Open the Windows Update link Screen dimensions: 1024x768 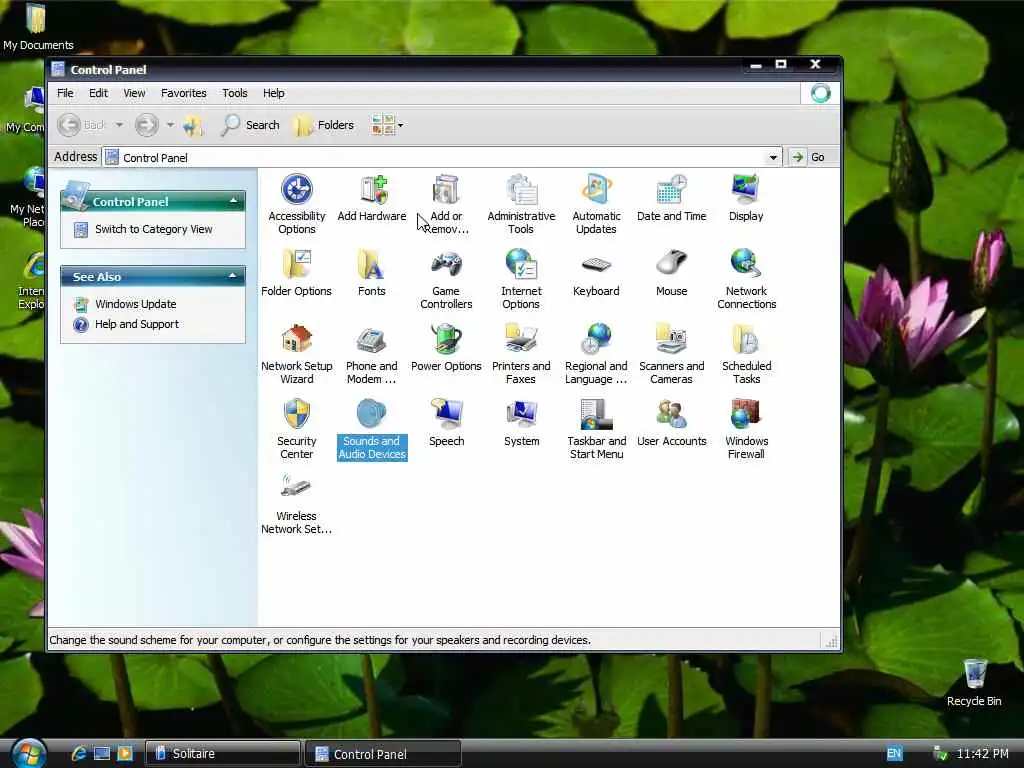136,304
